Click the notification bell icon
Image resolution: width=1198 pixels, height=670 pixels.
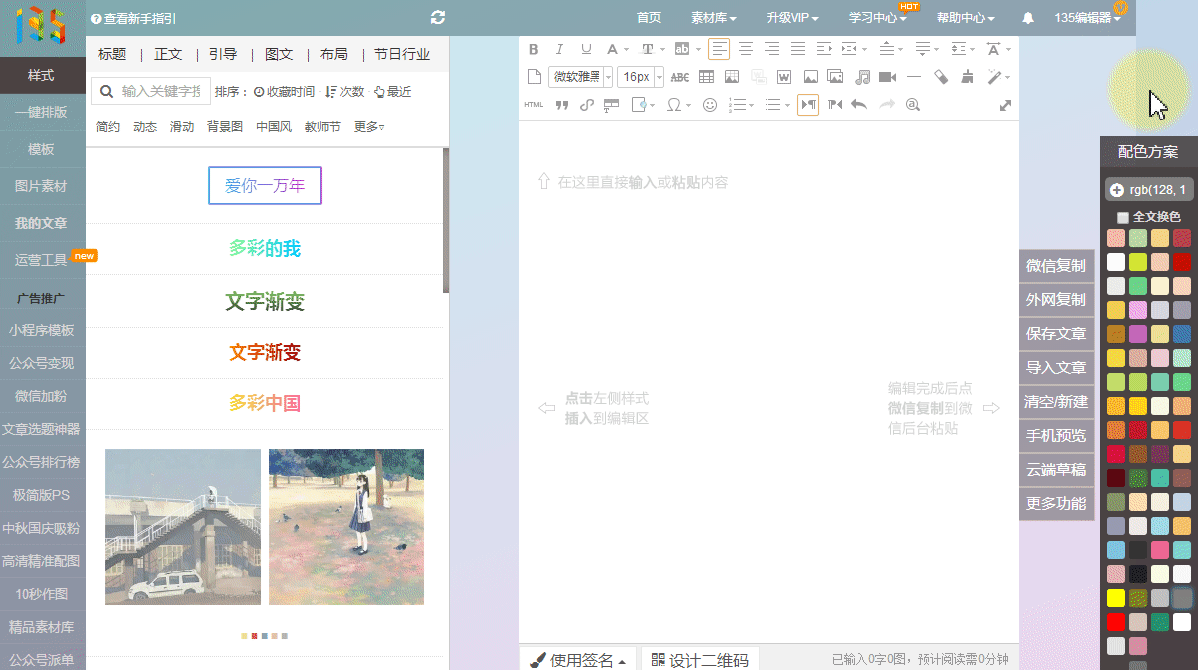click(x=1028, y=18)
